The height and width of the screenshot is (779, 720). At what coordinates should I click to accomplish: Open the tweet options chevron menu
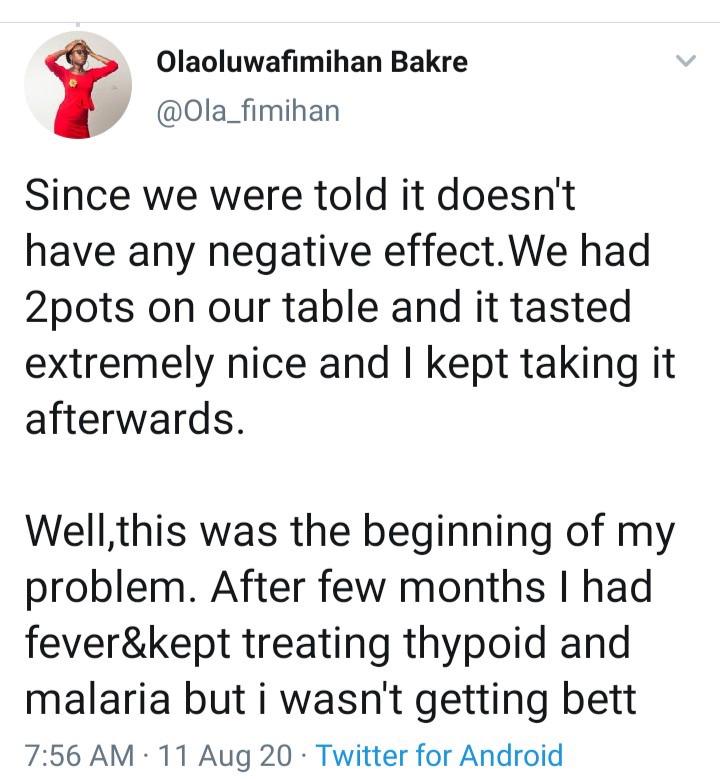click(x=686, y=61)
